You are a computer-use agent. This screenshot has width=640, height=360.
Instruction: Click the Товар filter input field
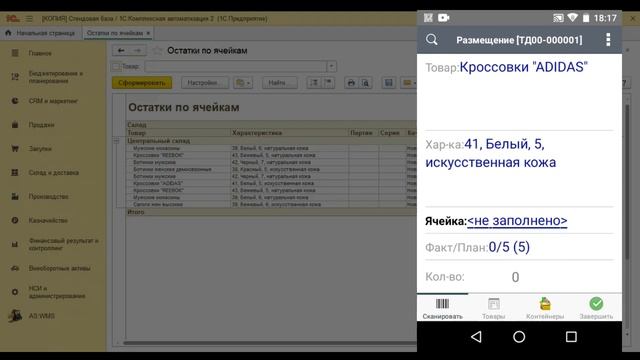pos(236,66)
